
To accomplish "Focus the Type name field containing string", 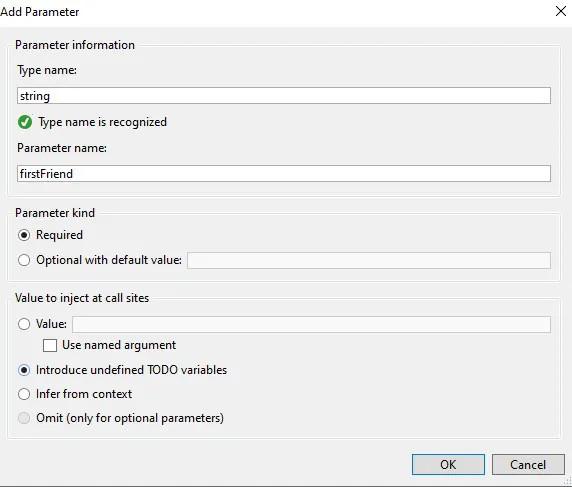I will click(284, 96).
